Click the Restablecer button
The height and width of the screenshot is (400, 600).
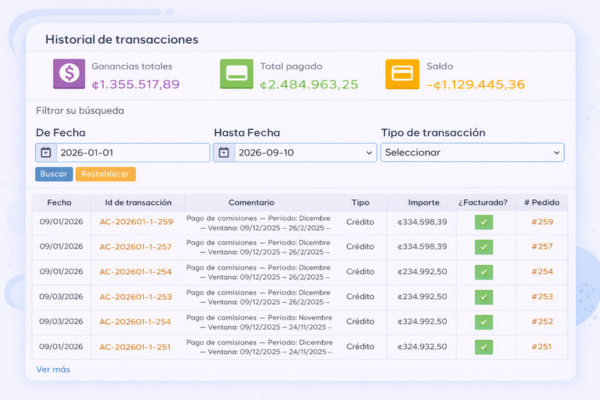(x=106, y=174)
